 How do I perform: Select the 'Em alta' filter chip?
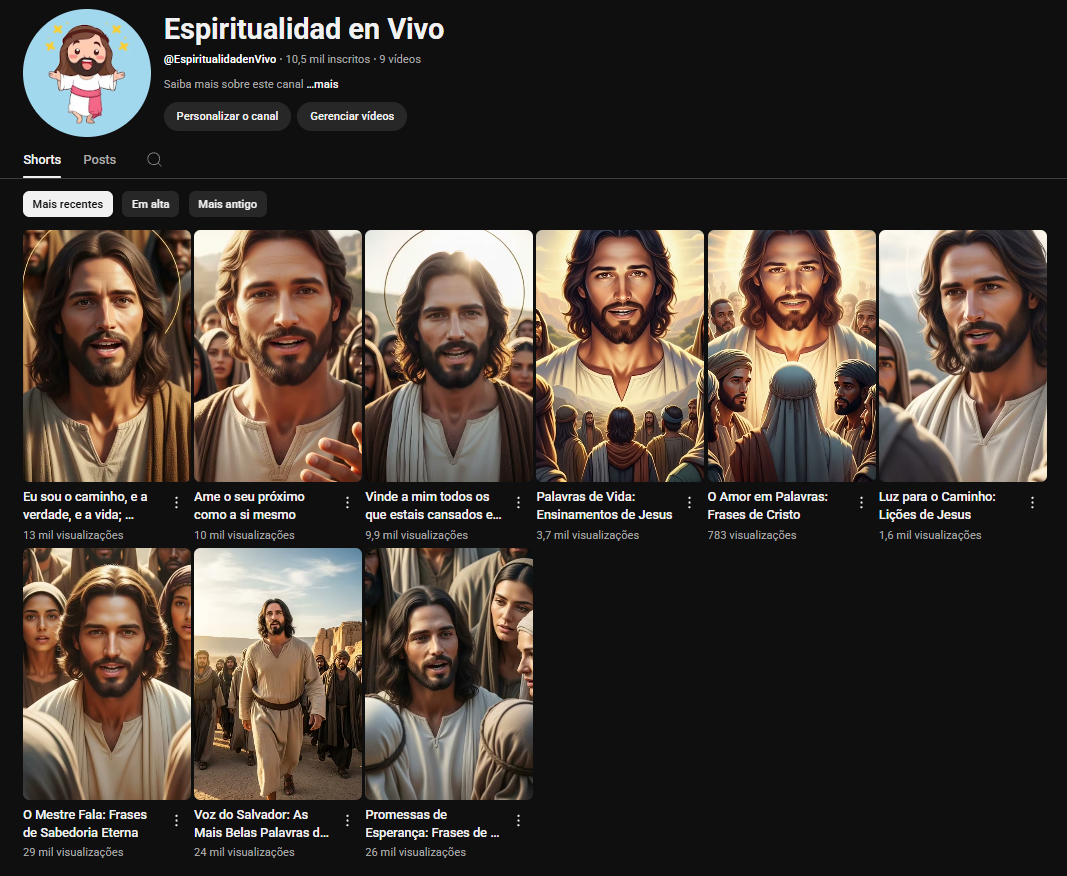(150, 204)
